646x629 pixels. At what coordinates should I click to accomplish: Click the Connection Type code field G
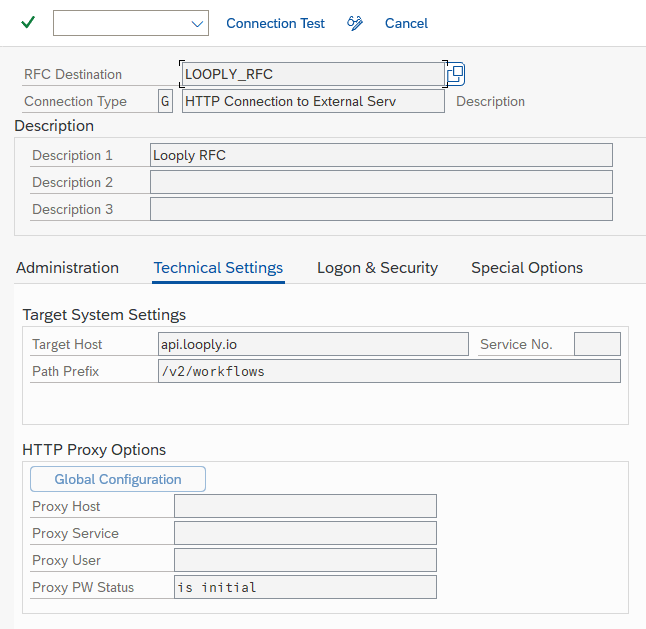[165, 101]
